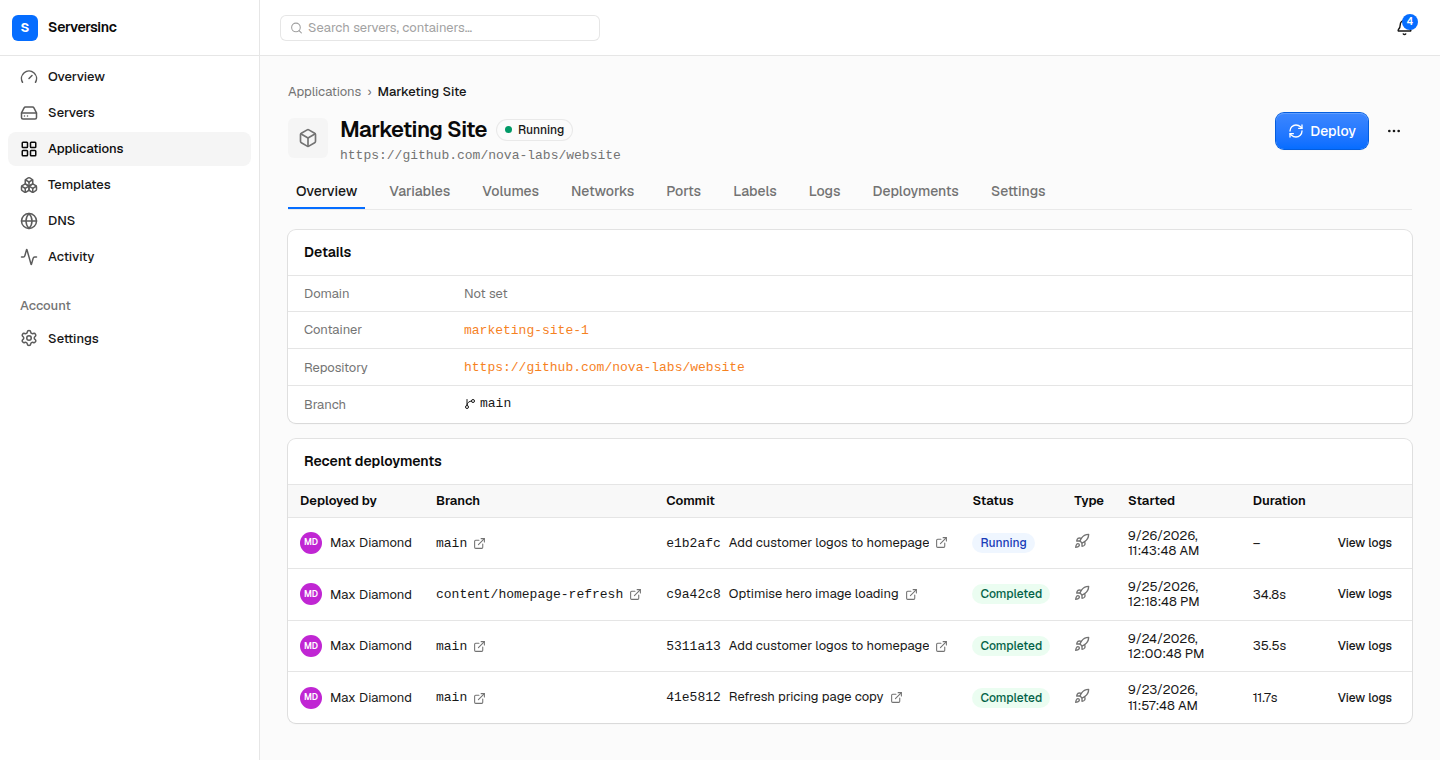The image size is (1440, 760).
Task: Open main branch link in the 5311a13 row
Action: pos(461,646)
